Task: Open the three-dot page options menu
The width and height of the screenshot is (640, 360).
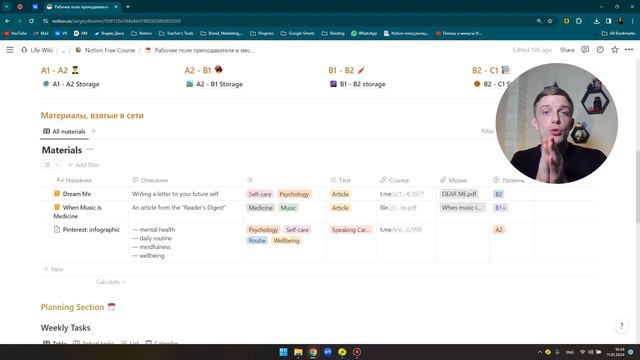Action: [629, 49]
